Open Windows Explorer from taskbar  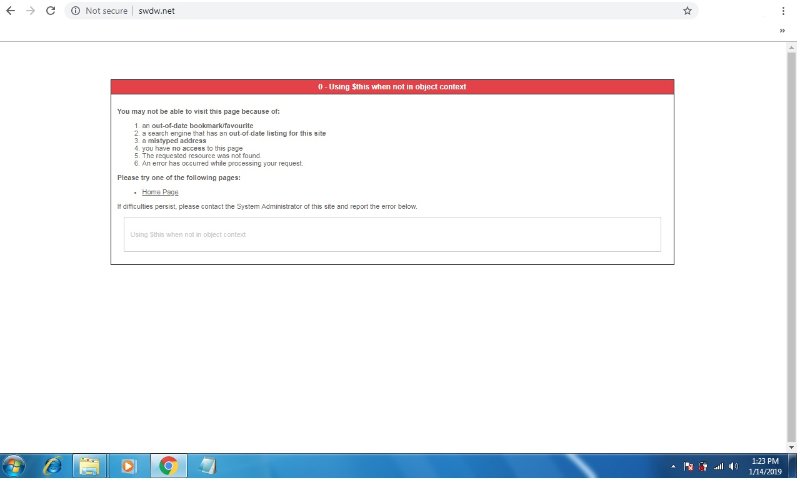click(x=90, y=466)
